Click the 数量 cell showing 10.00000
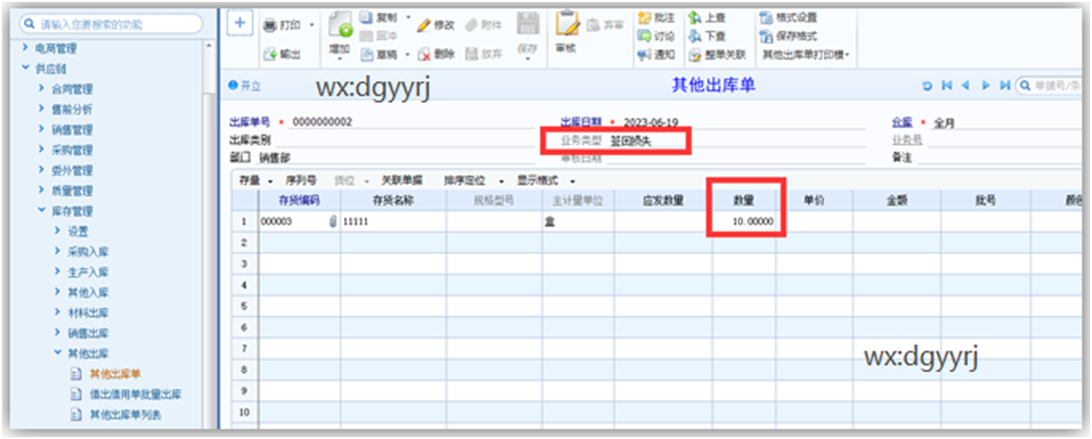 point(744,222)
